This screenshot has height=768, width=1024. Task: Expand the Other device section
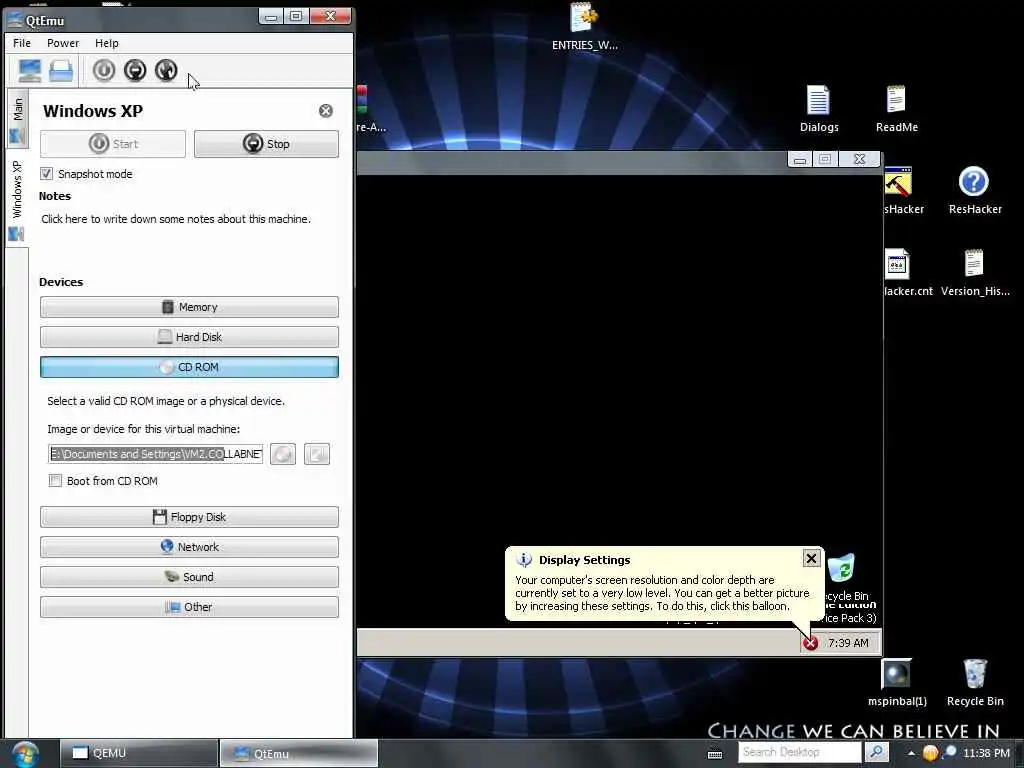(x=189, y=607)
